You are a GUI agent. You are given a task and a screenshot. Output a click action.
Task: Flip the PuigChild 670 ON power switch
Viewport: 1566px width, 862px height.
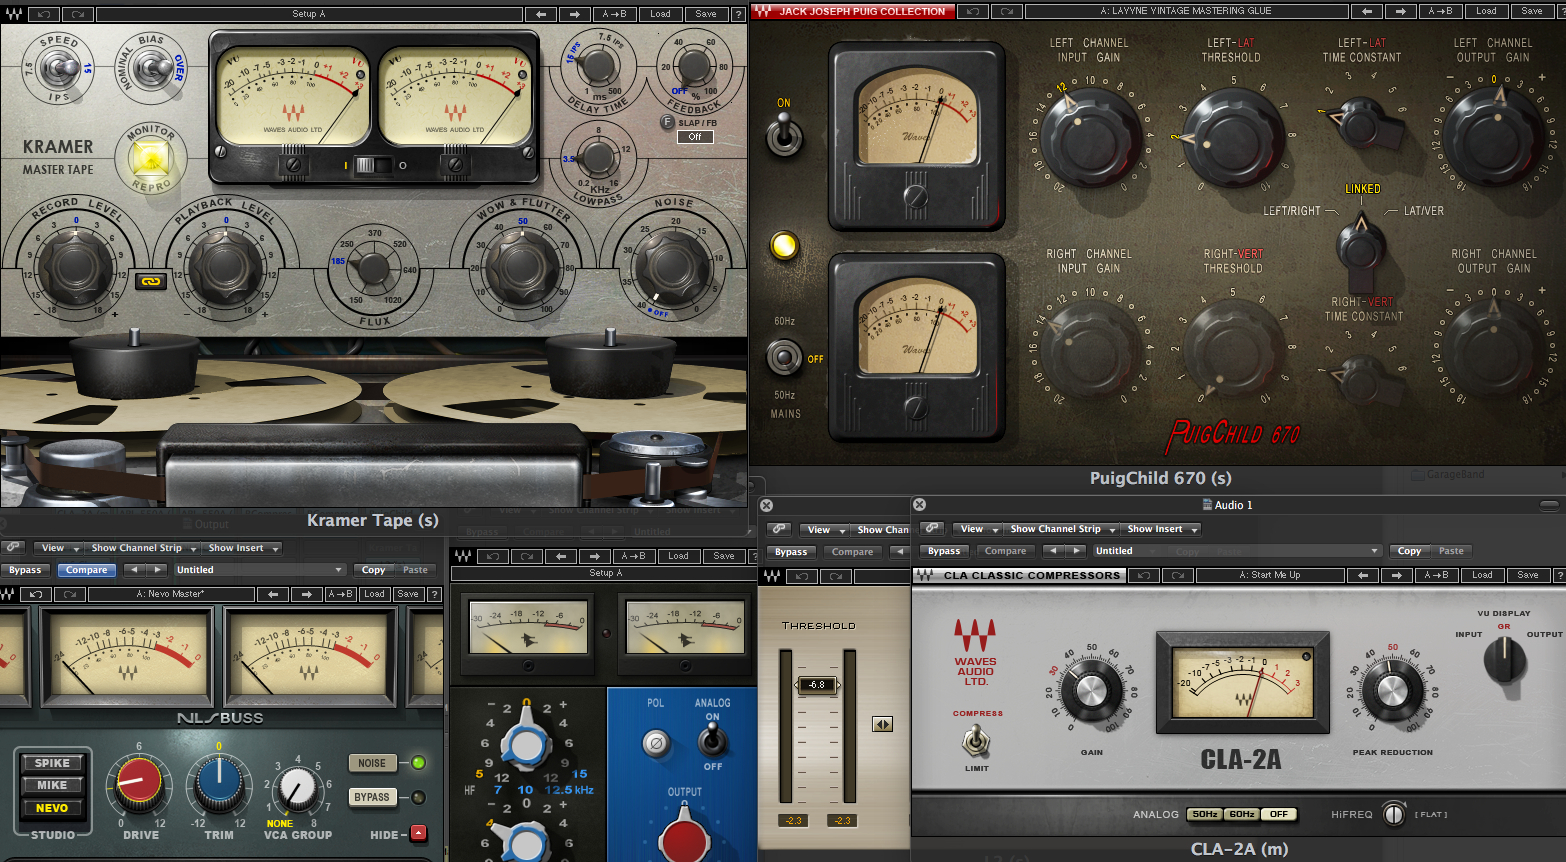tap(784, 134)
